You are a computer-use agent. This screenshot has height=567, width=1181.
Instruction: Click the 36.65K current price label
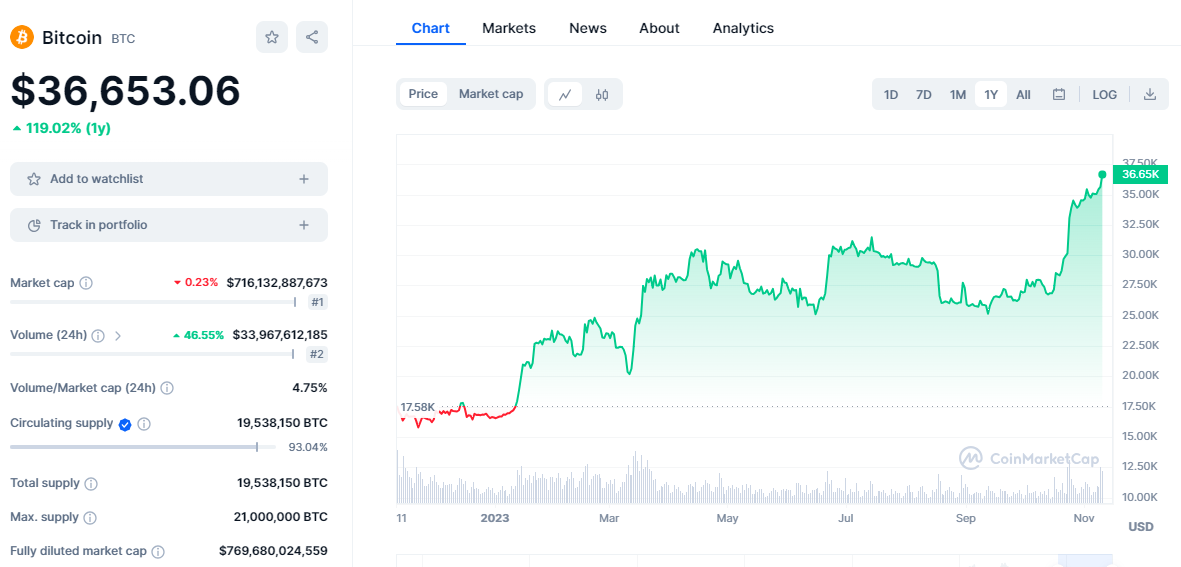pyautogui.click(x=1140, y=175)
